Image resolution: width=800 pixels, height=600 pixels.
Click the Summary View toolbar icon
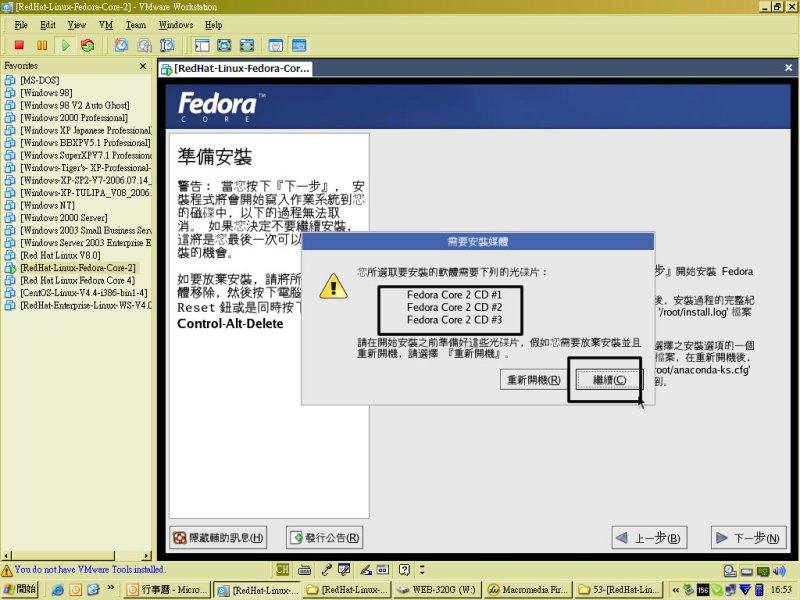click(x=276, y=45)
